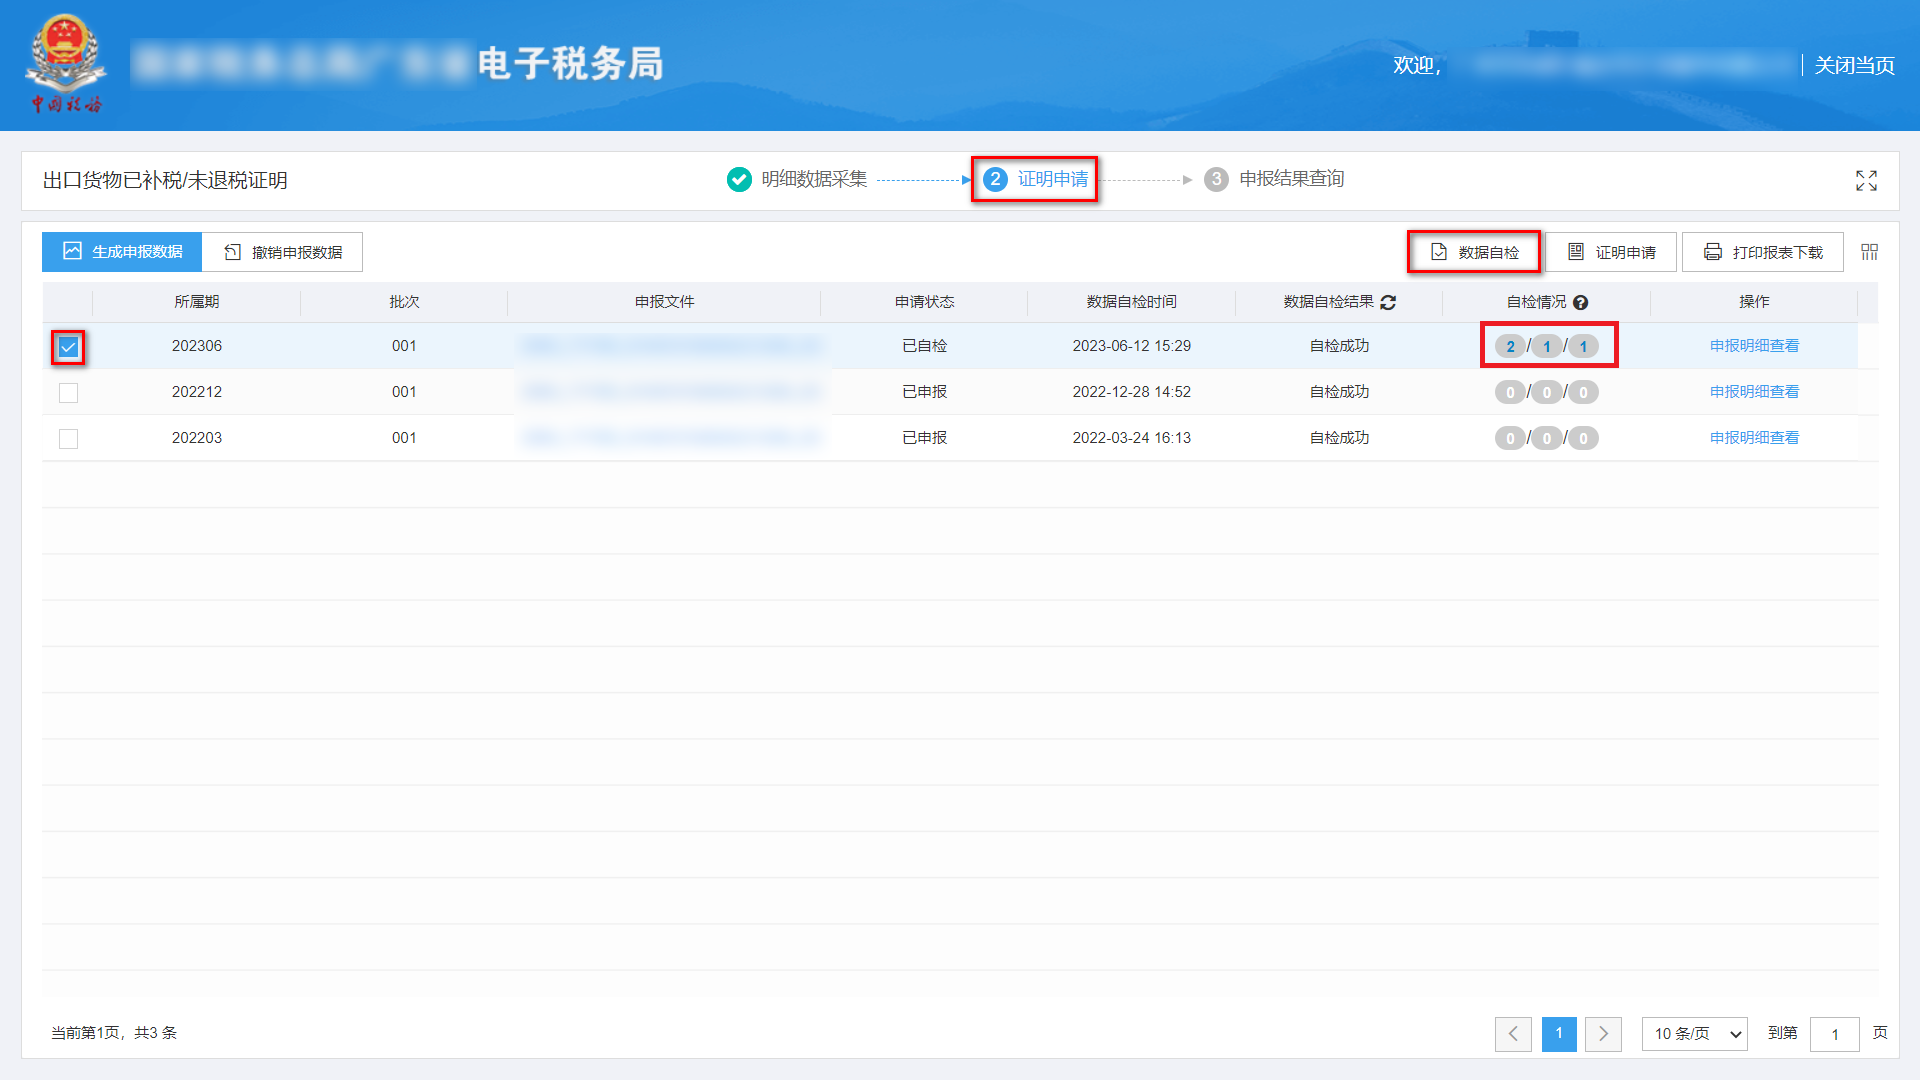Viewport: 1920px width, 1080px height.
Task: Click the green completed step checkmark icon
Action: coord(739,179)
